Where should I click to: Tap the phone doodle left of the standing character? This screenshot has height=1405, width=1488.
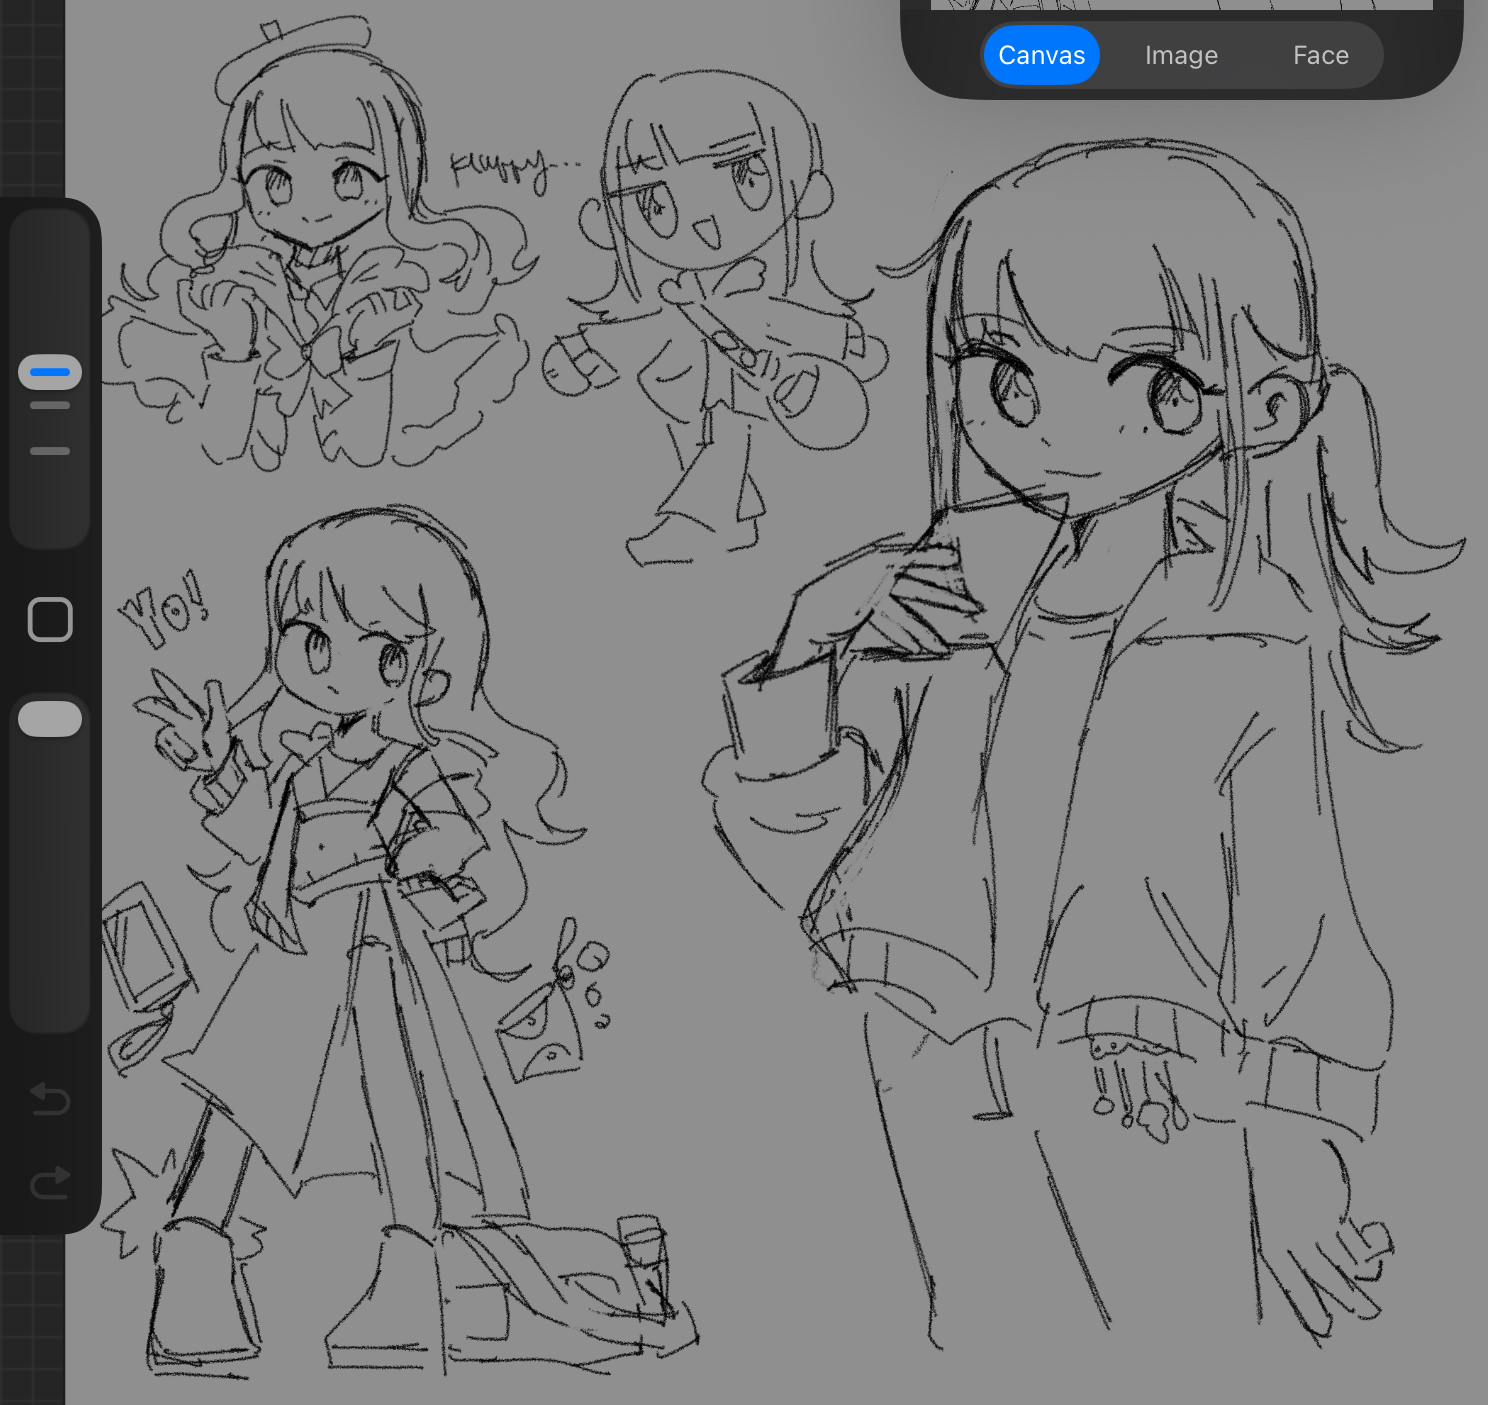tap(144, 949)
